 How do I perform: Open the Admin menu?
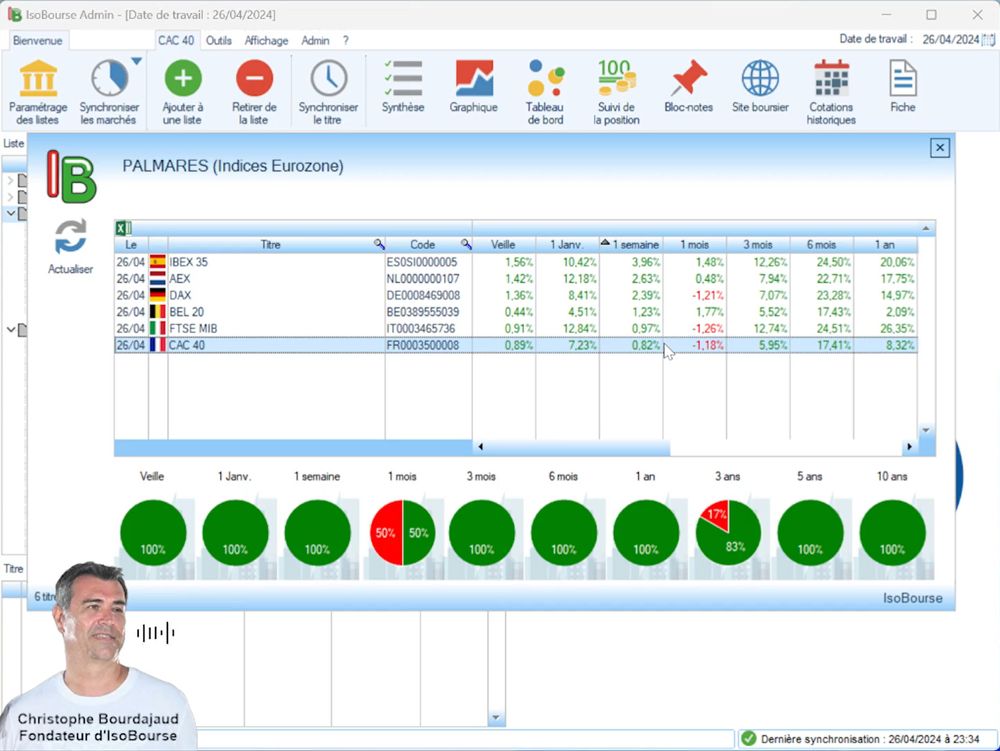(315, 40)
